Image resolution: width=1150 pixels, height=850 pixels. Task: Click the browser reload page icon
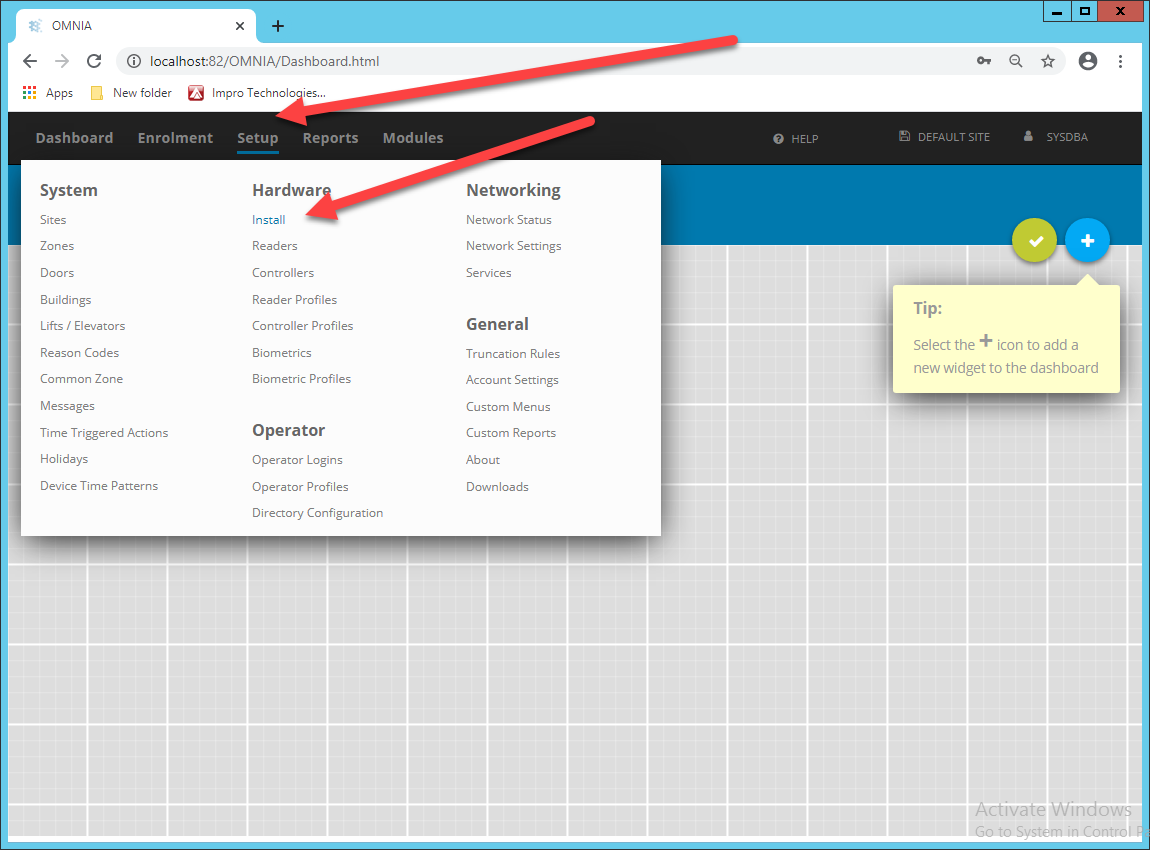(x=94, y=61)
